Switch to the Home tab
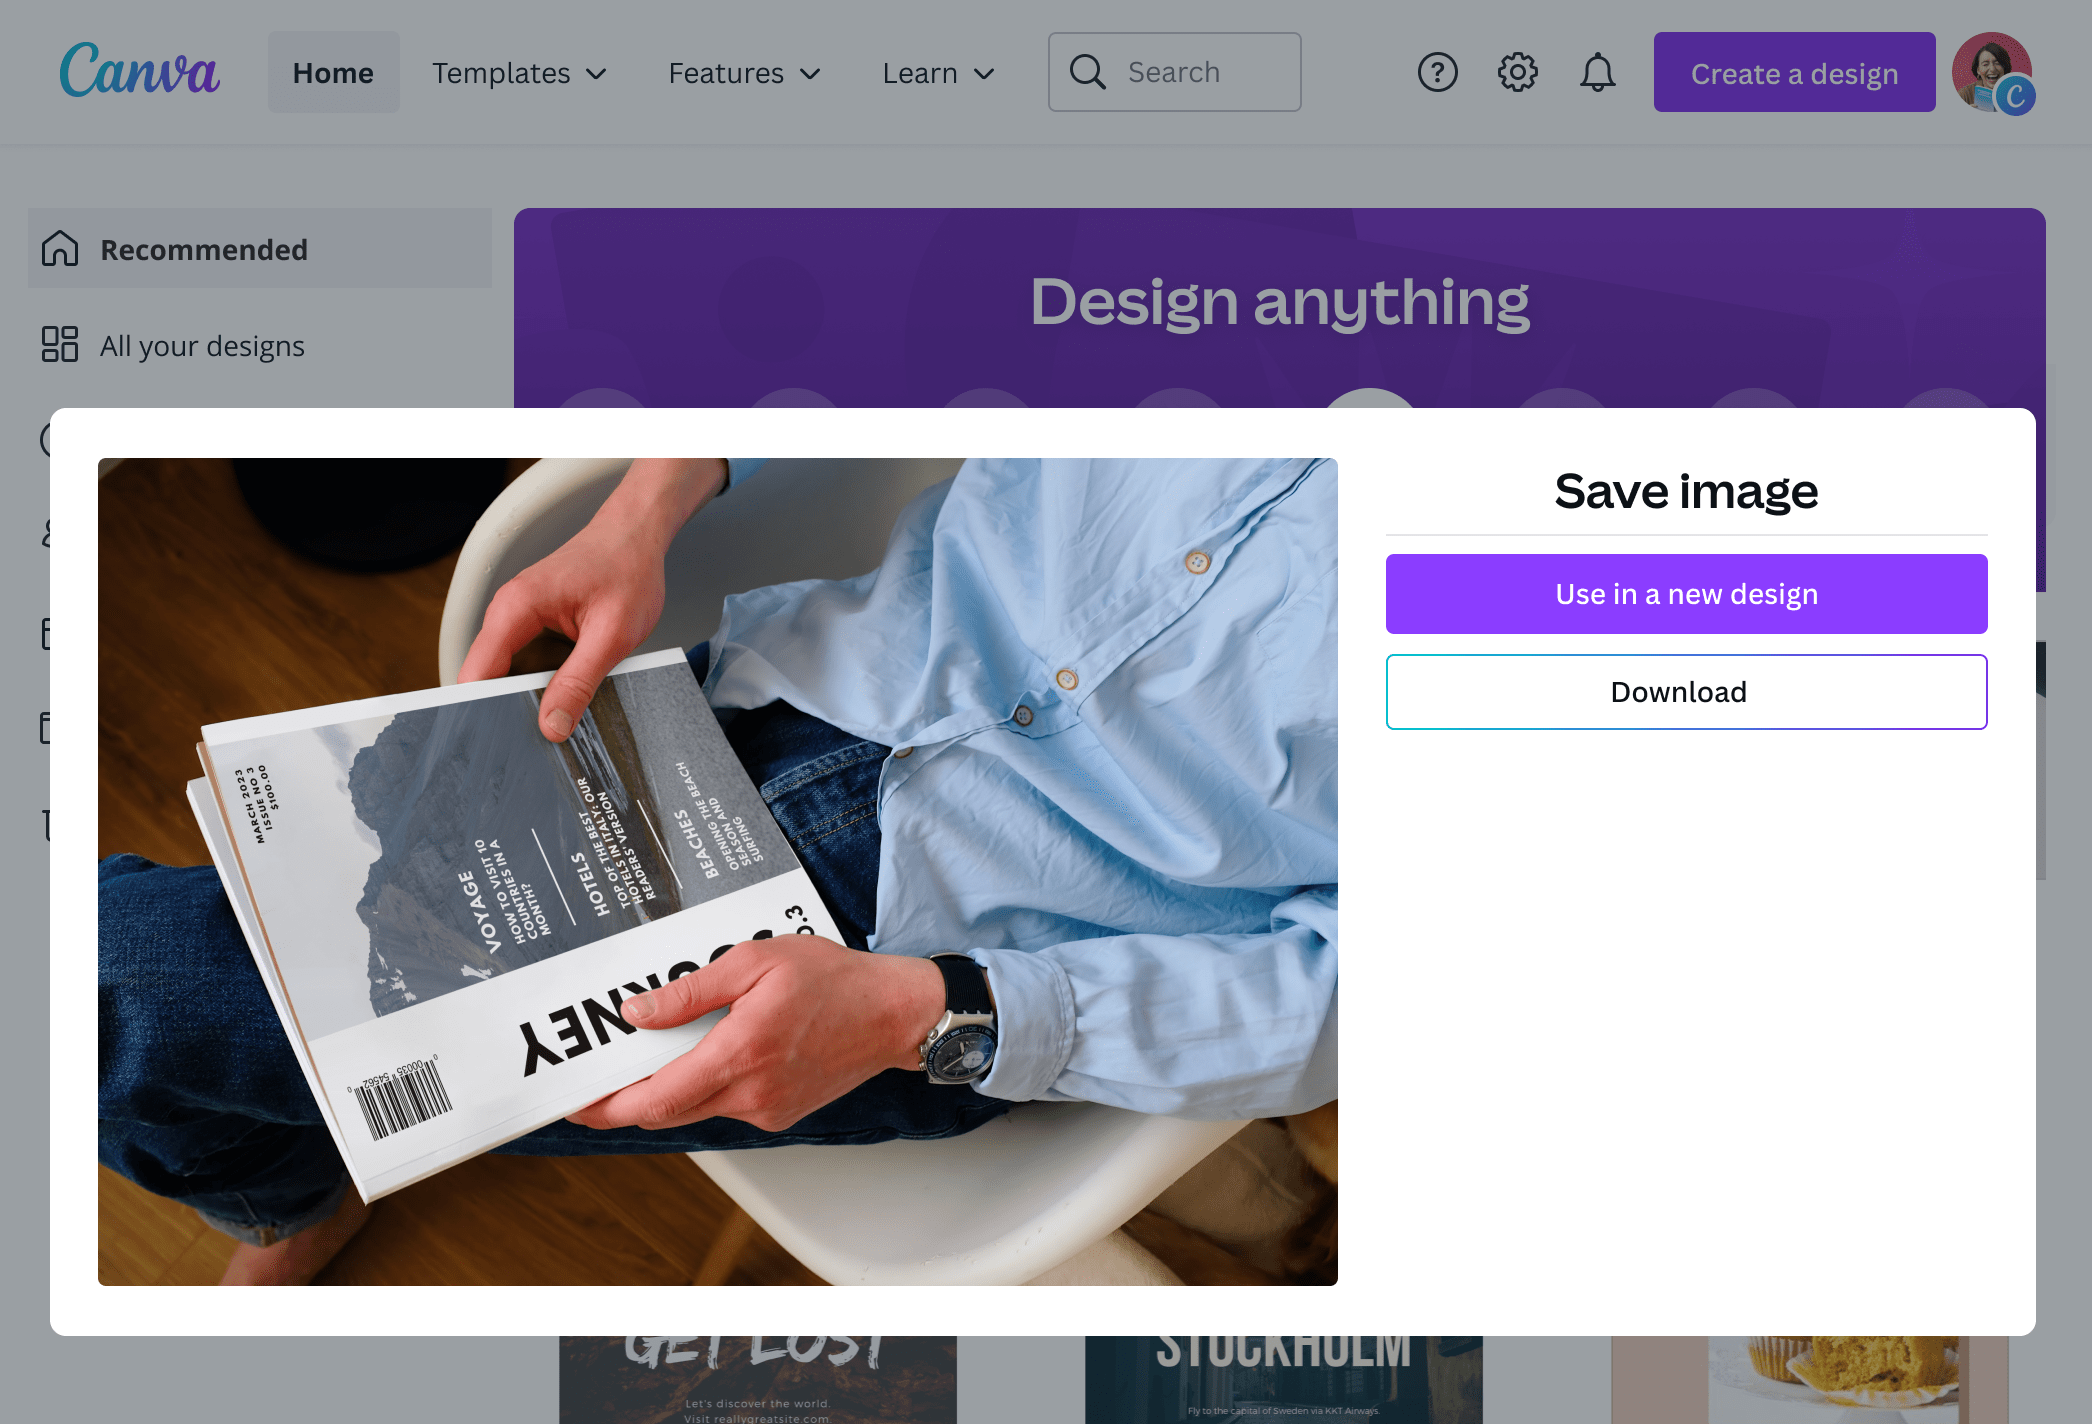The height and width of the screenshot is (1424, 2092). (x=333, y=72)
